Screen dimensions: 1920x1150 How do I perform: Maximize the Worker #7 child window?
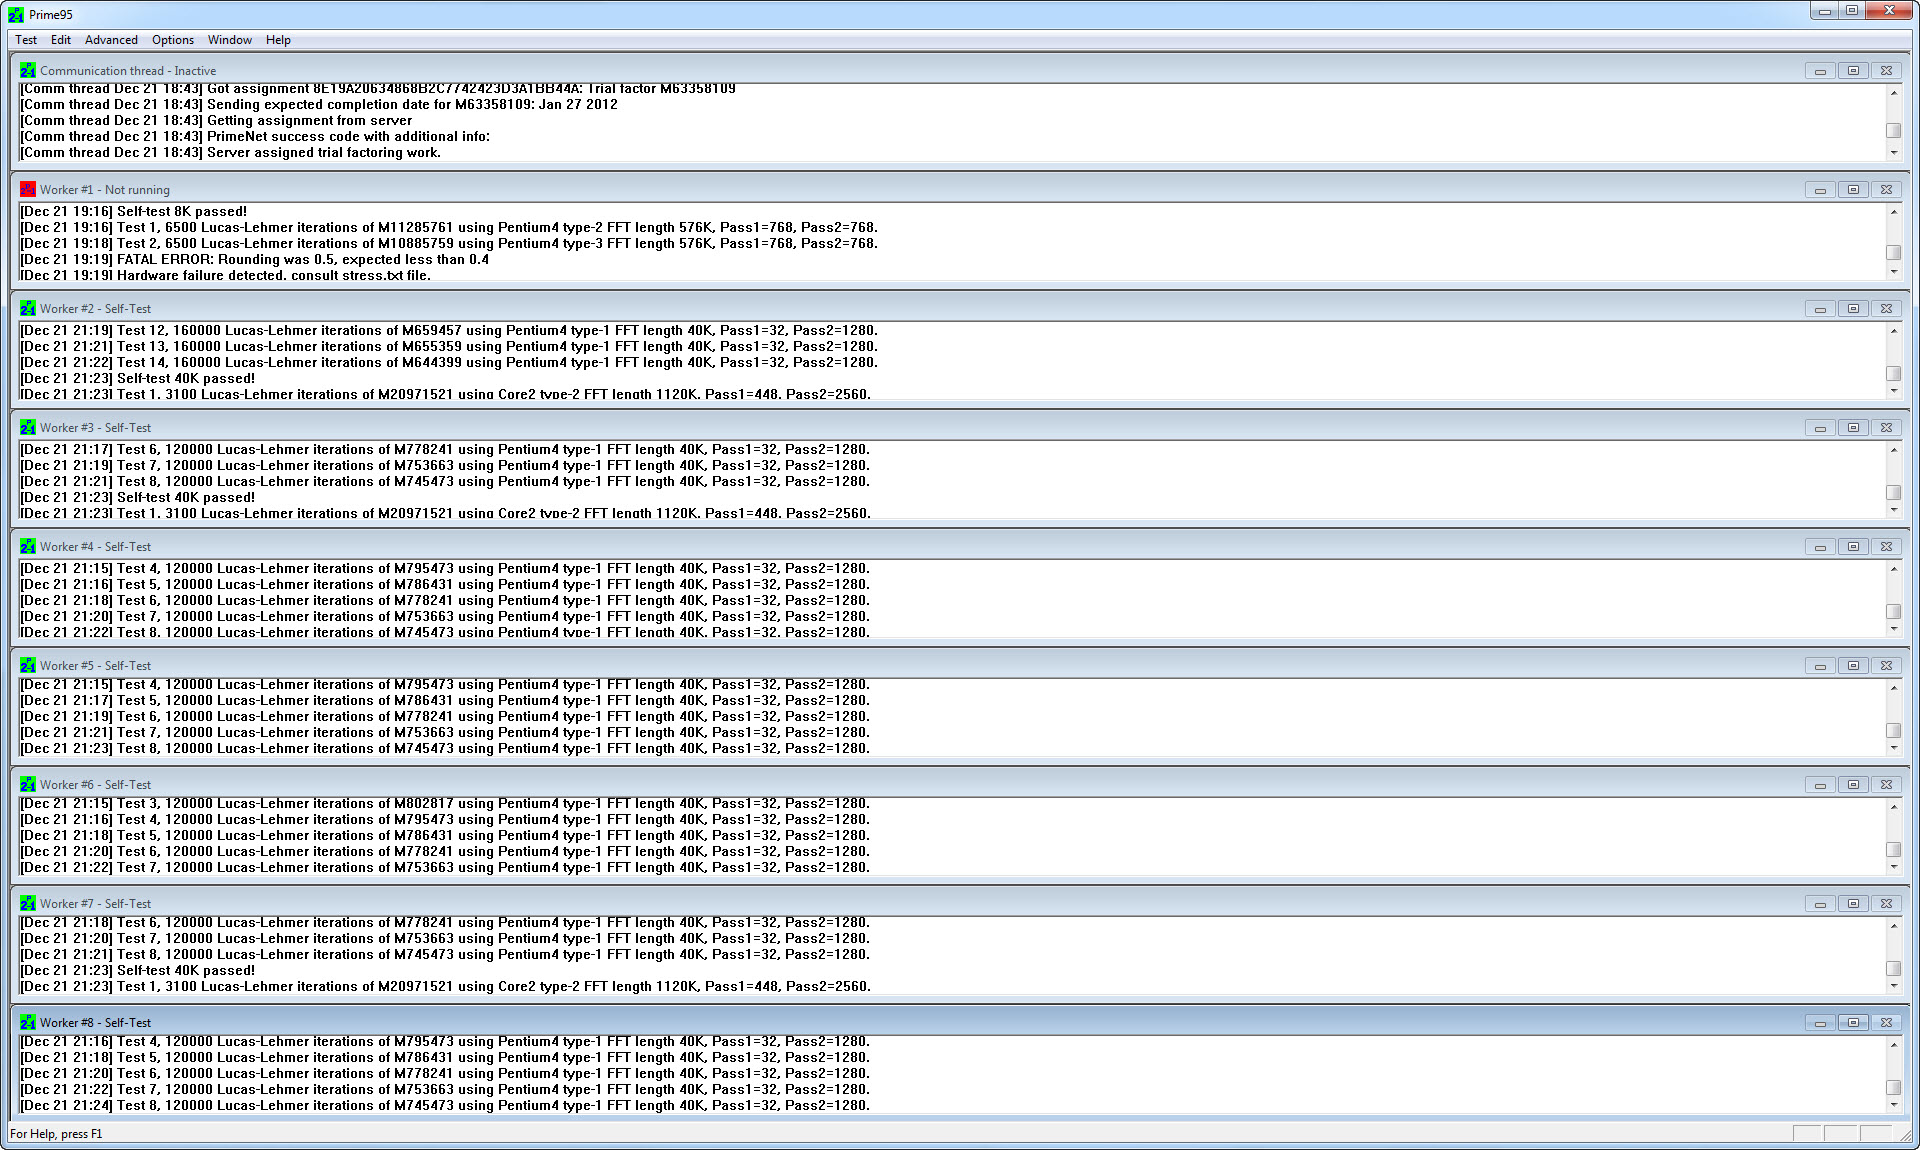pos(1853,904)
